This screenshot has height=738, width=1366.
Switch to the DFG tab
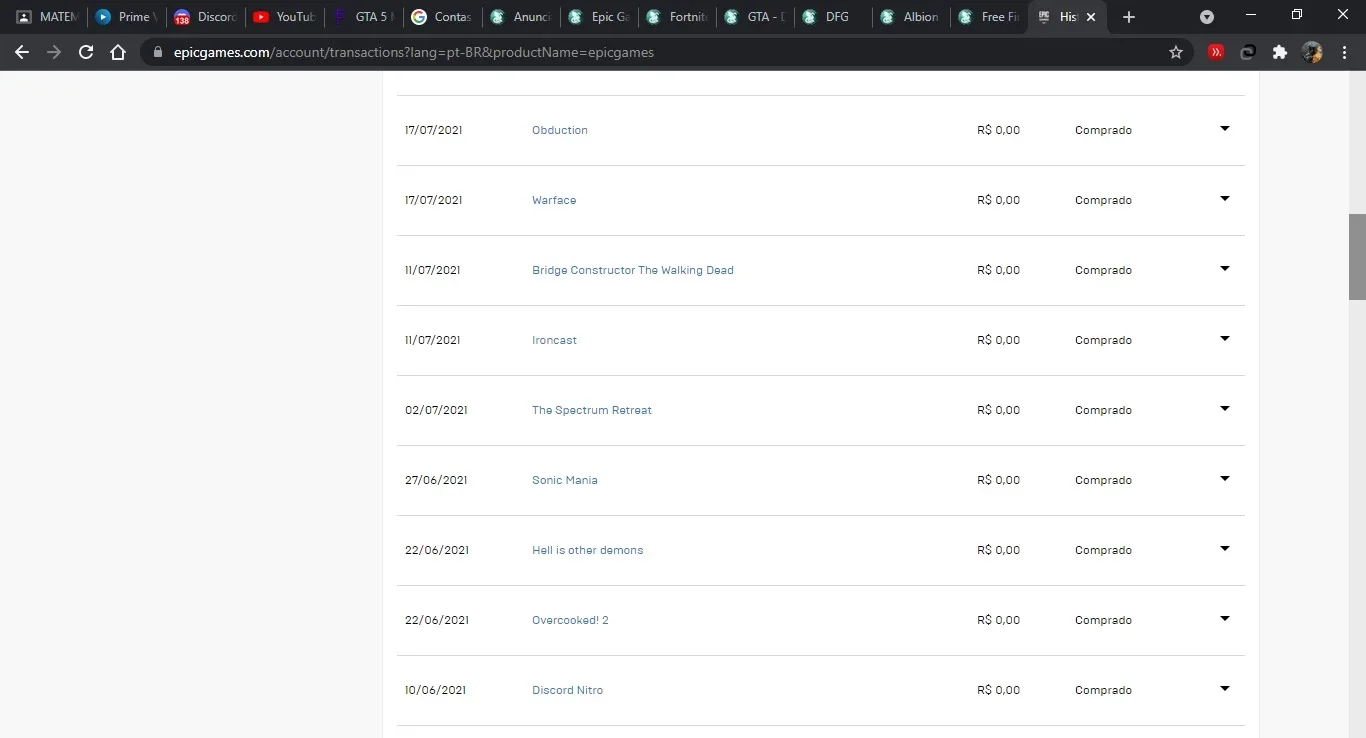tap(832, 17)
